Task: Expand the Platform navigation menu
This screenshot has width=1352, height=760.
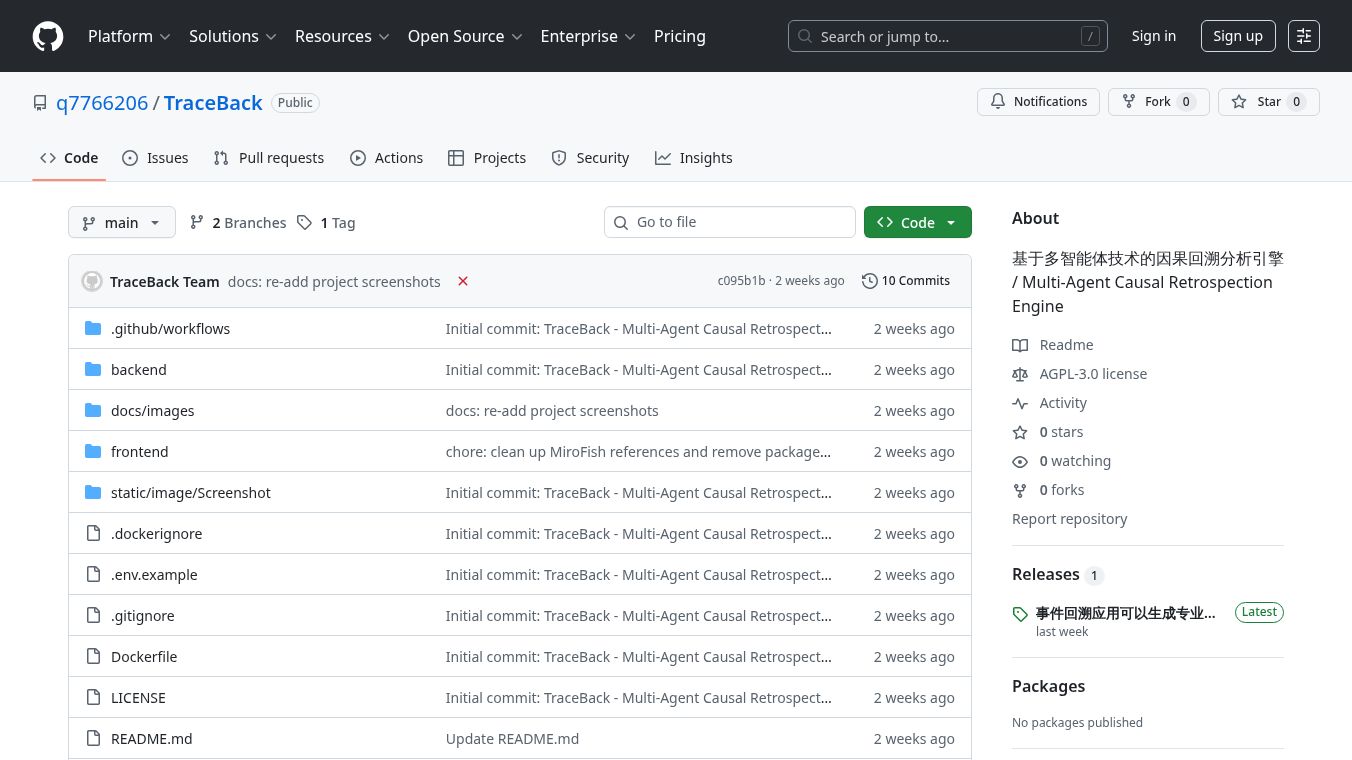Action: (129, 36)
